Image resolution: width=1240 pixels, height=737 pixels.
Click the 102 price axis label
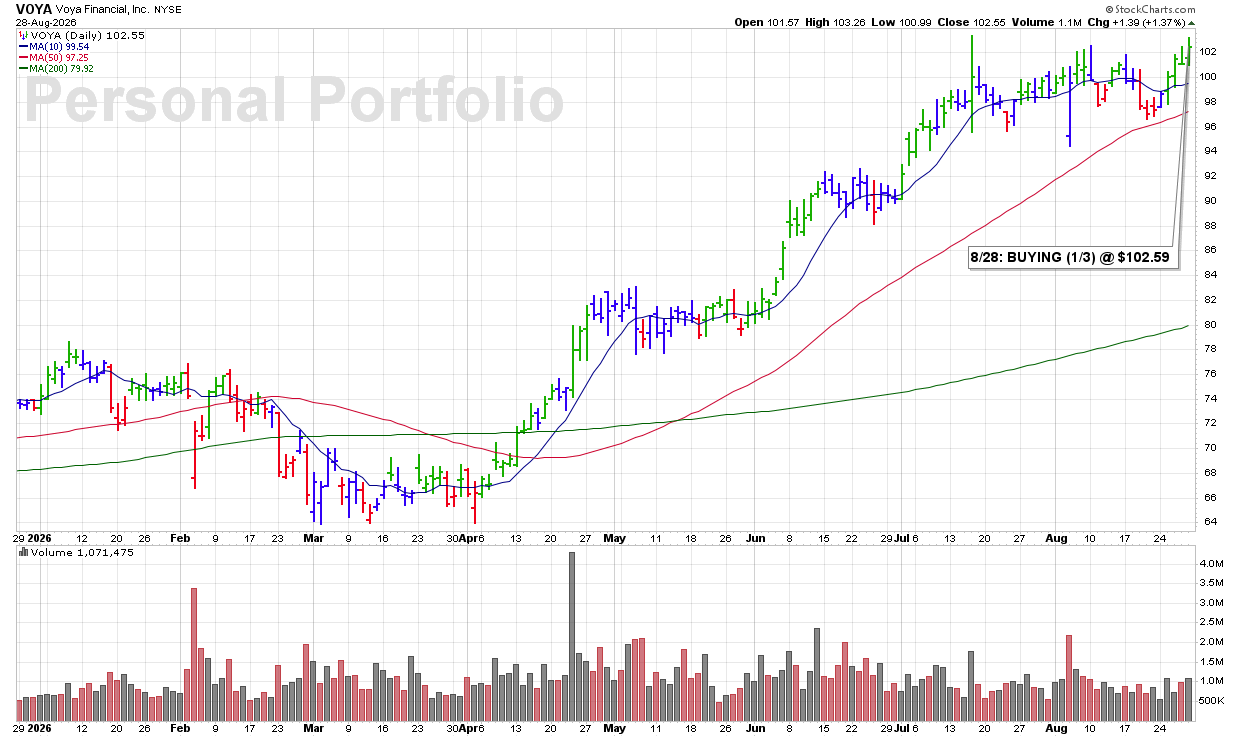click(x=1209, y=52)
